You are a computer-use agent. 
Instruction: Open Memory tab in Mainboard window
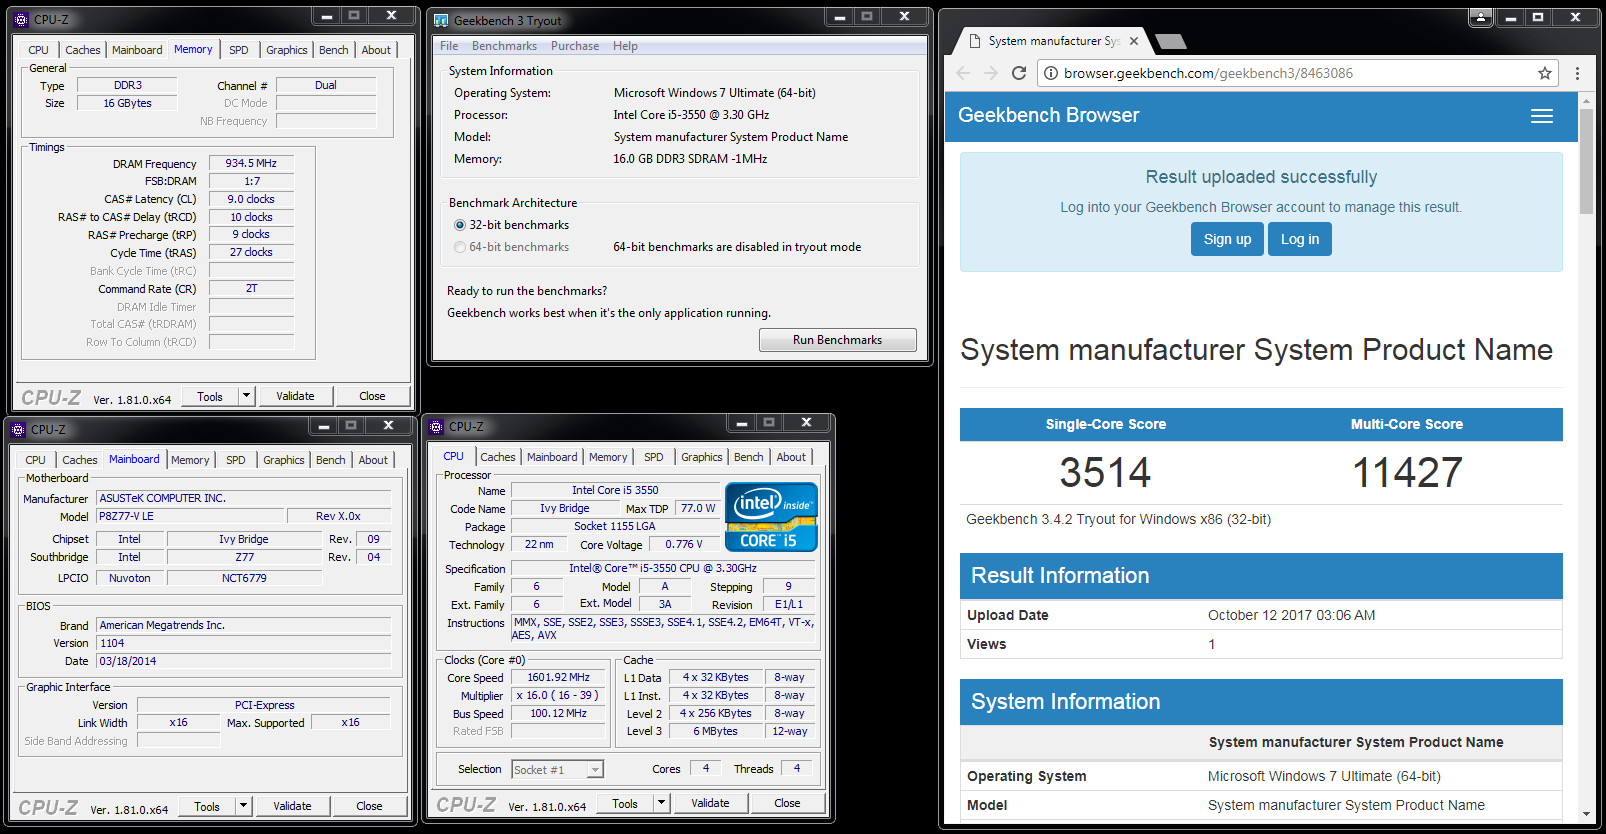(190, 460)
